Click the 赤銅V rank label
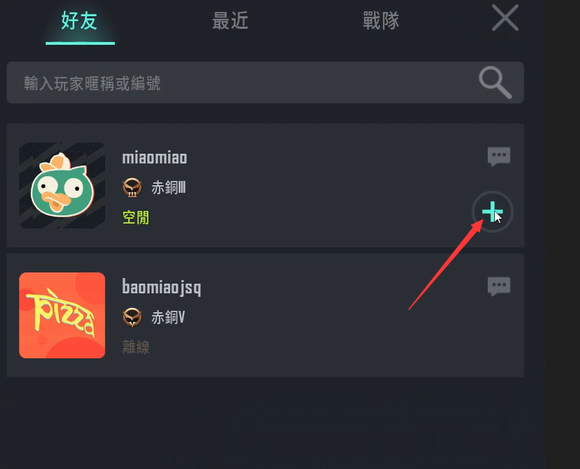 [168, 317]
